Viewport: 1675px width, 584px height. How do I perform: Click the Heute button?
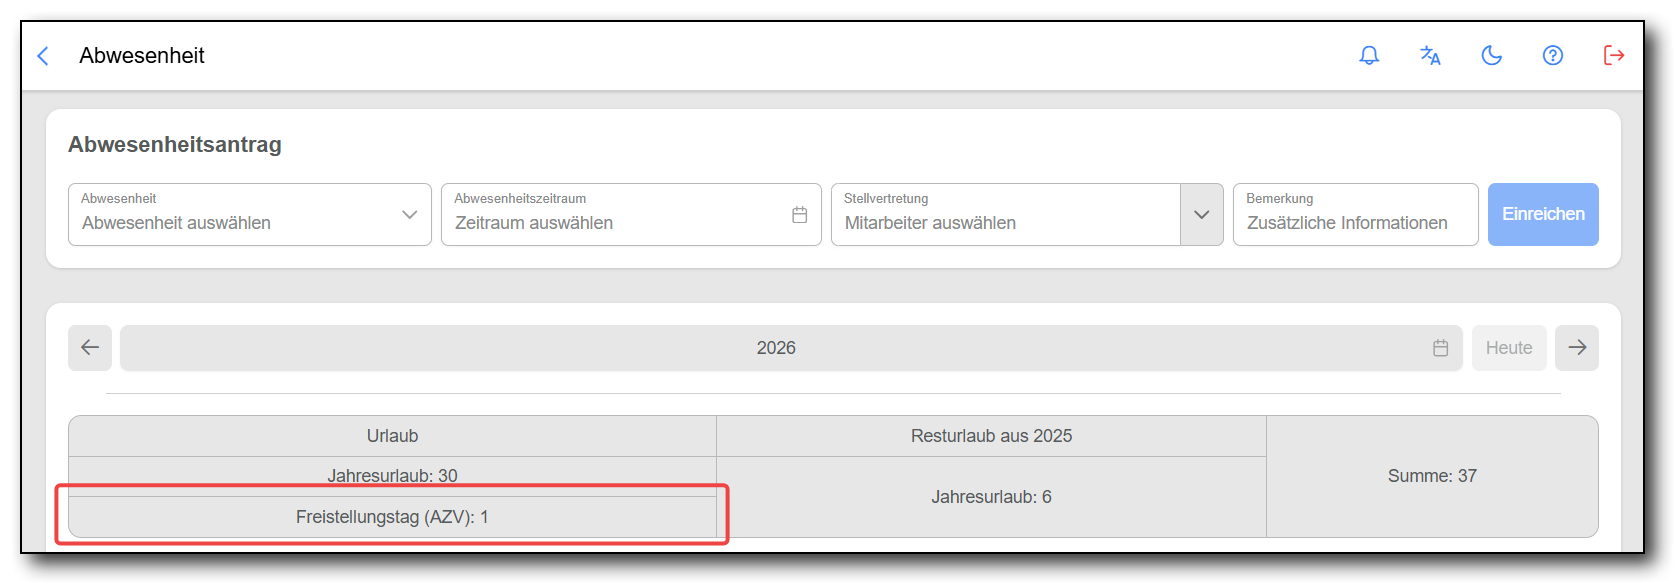[x=1509, y=348]
